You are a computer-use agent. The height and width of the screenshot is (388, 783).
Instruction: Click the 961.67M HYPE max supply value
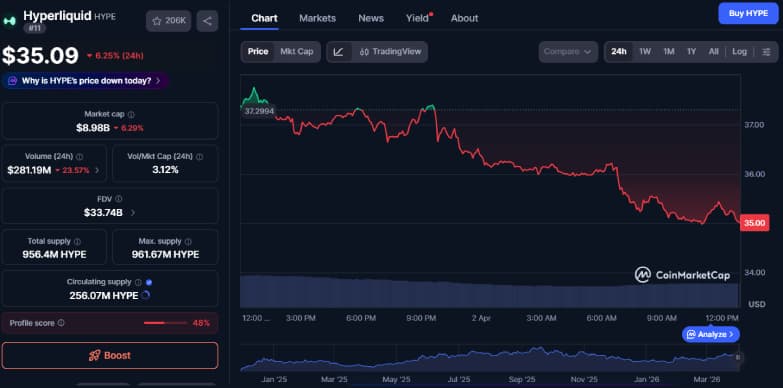point(165,255)
